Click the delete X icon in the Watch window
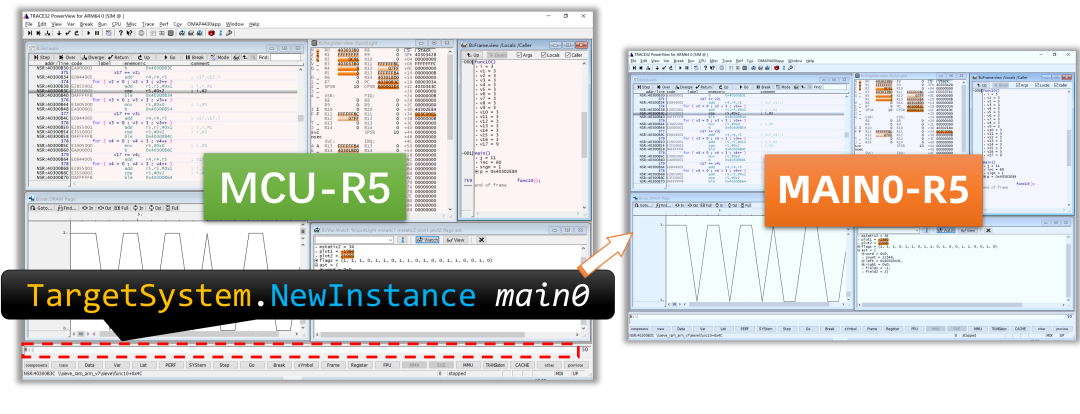Screen dimensions: 1080x414 pos(481,240)
